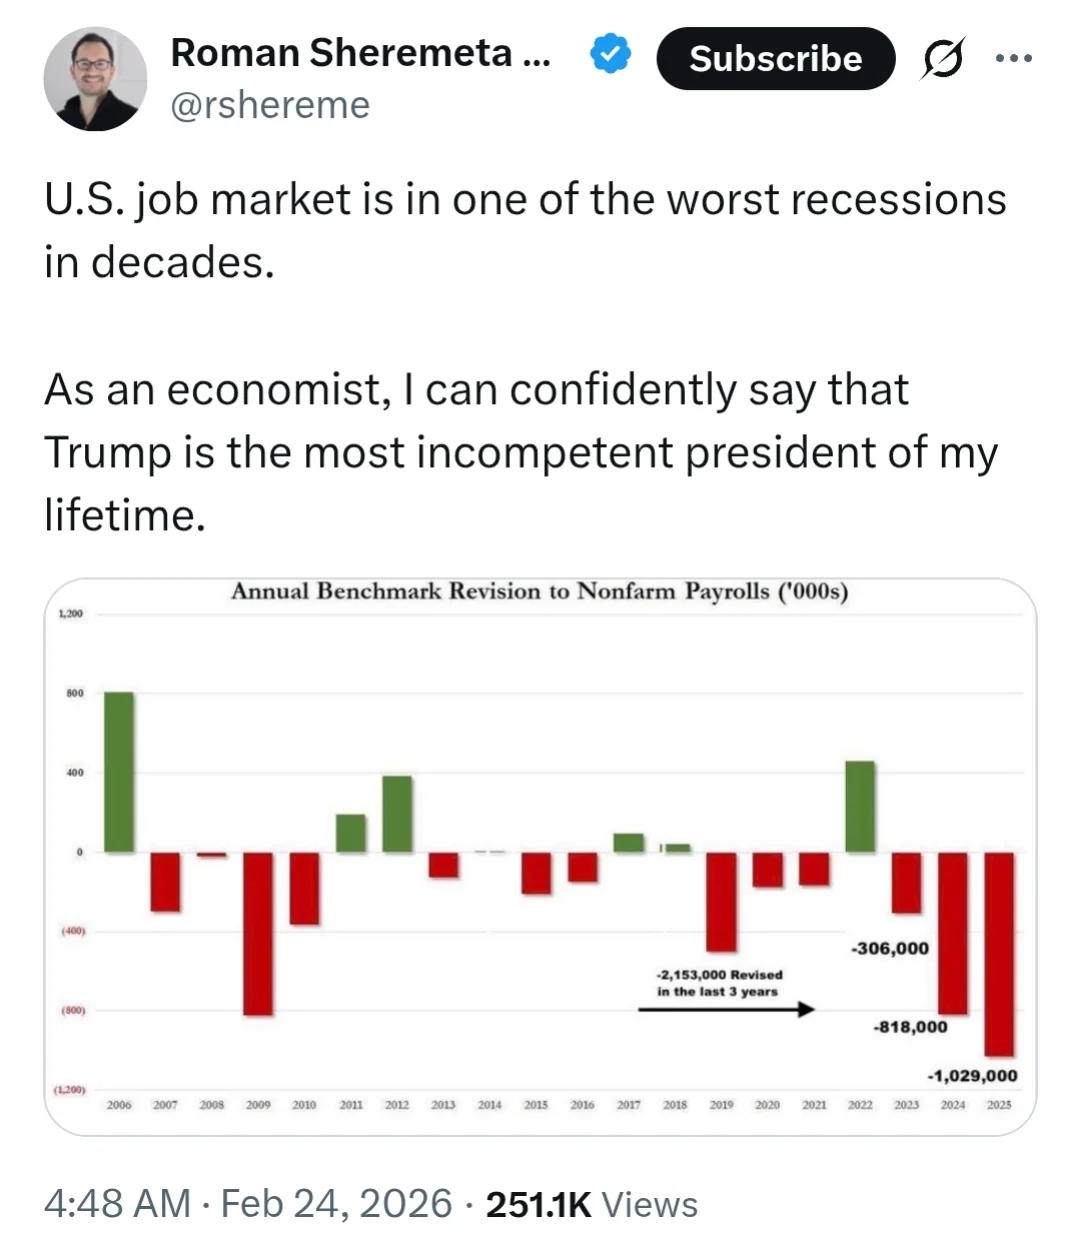Viewport: 1080px width, 1236px height.
Task: Select the red 2009 bar in chart
Action: coord(258,933)
